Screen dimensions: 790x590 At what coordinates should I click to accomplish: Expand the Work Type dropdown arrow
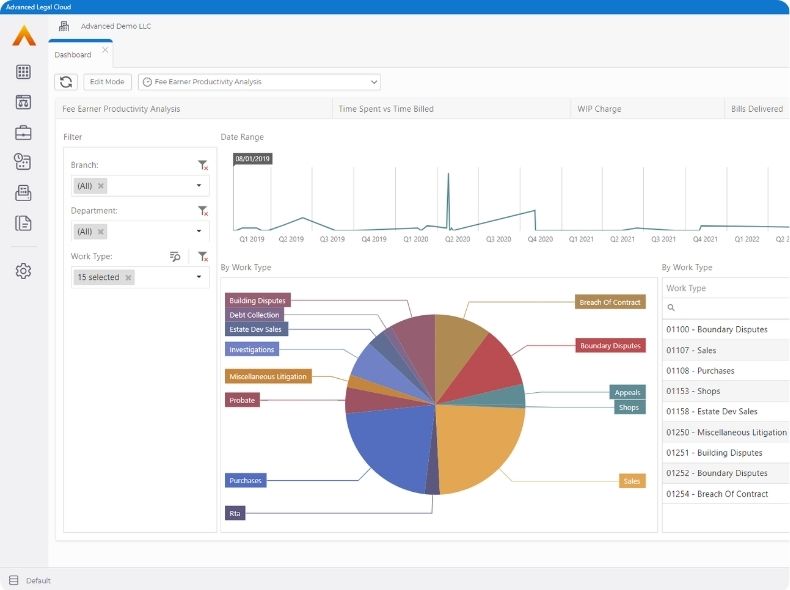point(198,277)
